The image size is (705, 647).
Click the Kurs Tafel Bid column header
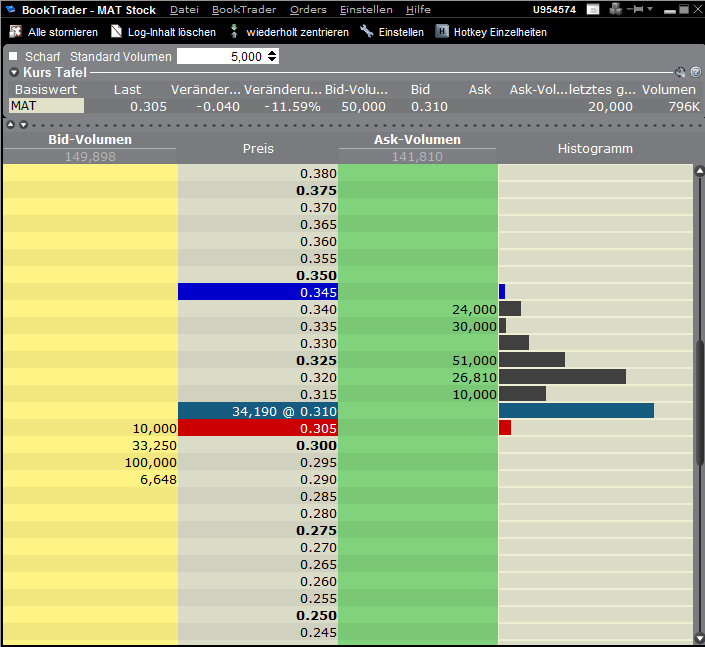click(x=420, y=89)
